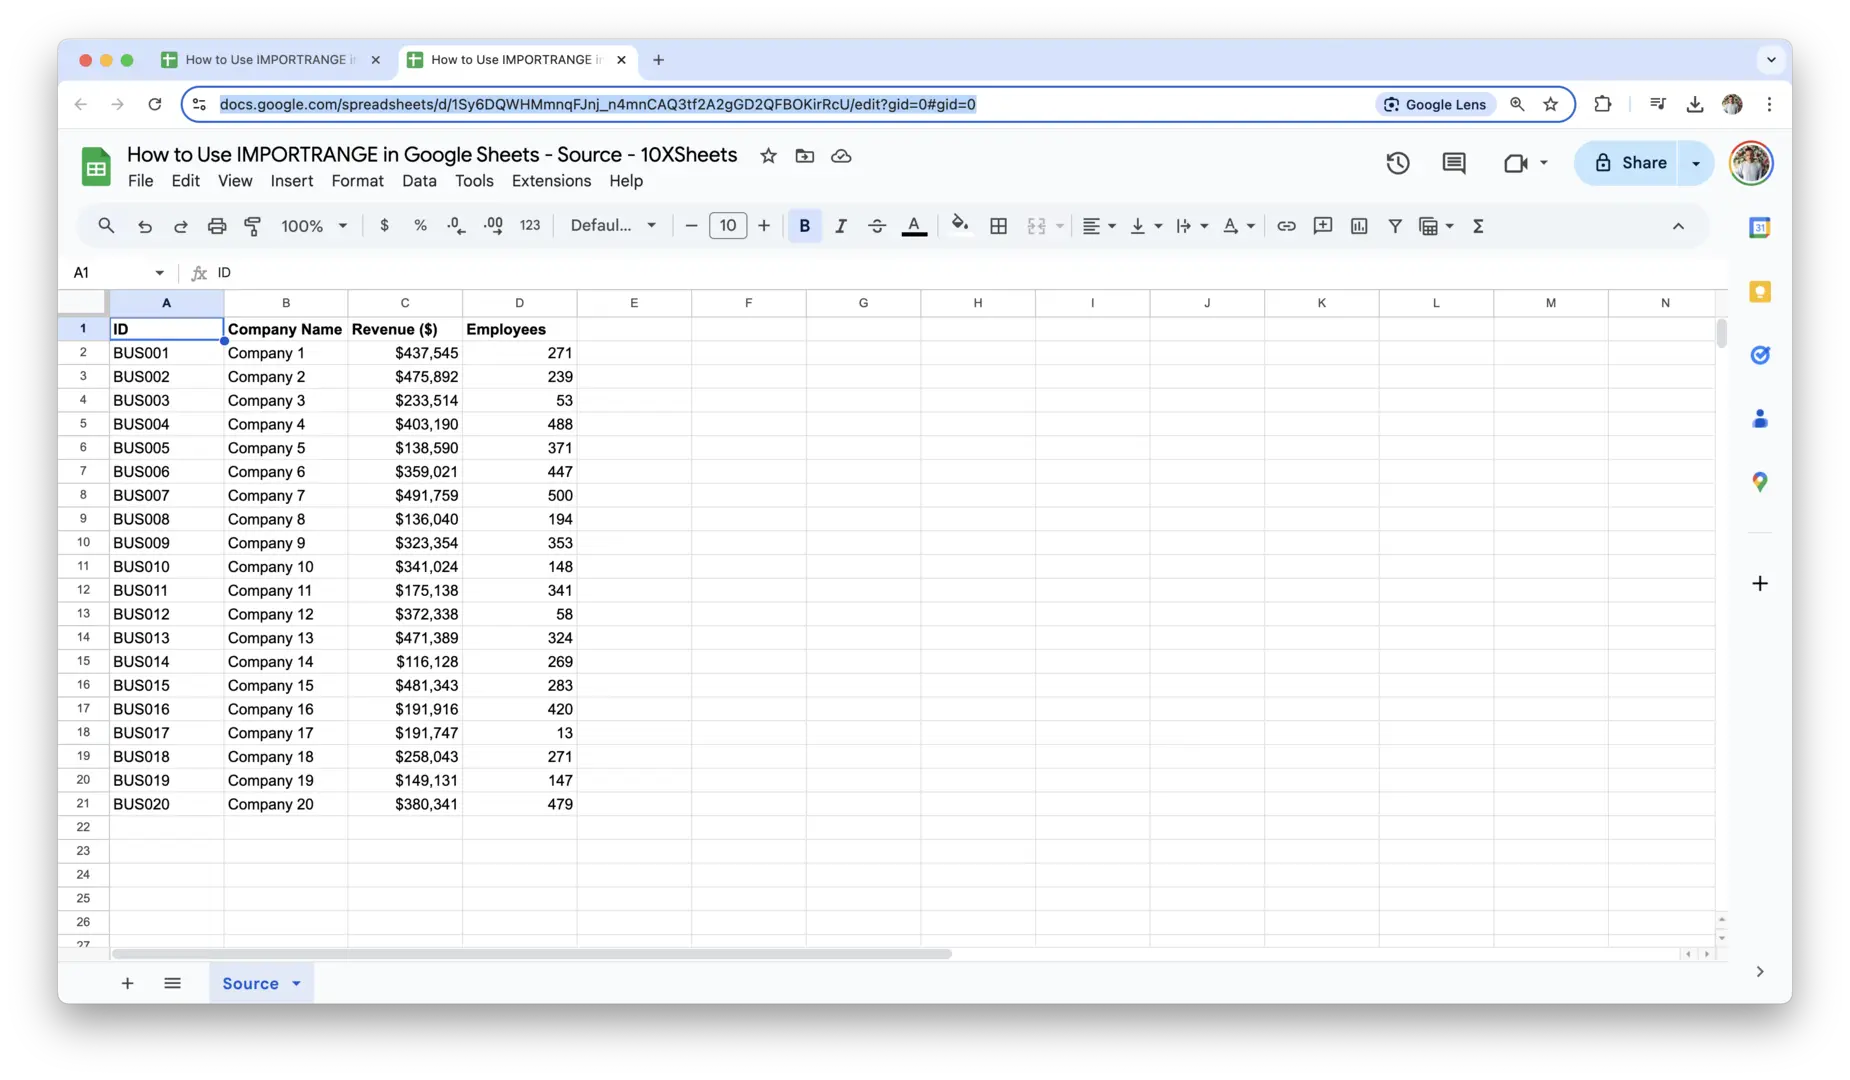Viewport: 1850px width, 1080px height.
Task: Apply bold formatting to the selection
Action: click(804, 226)
